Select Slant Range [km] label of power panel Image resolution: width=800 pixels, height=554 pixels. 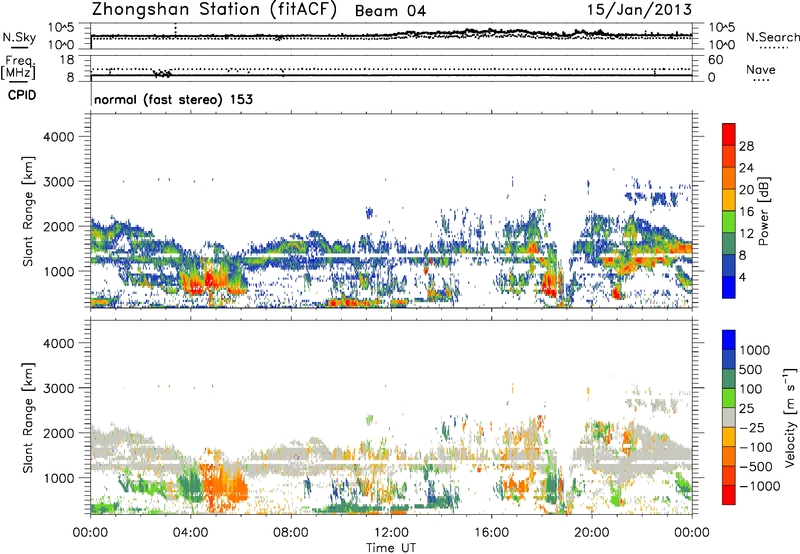29,211
